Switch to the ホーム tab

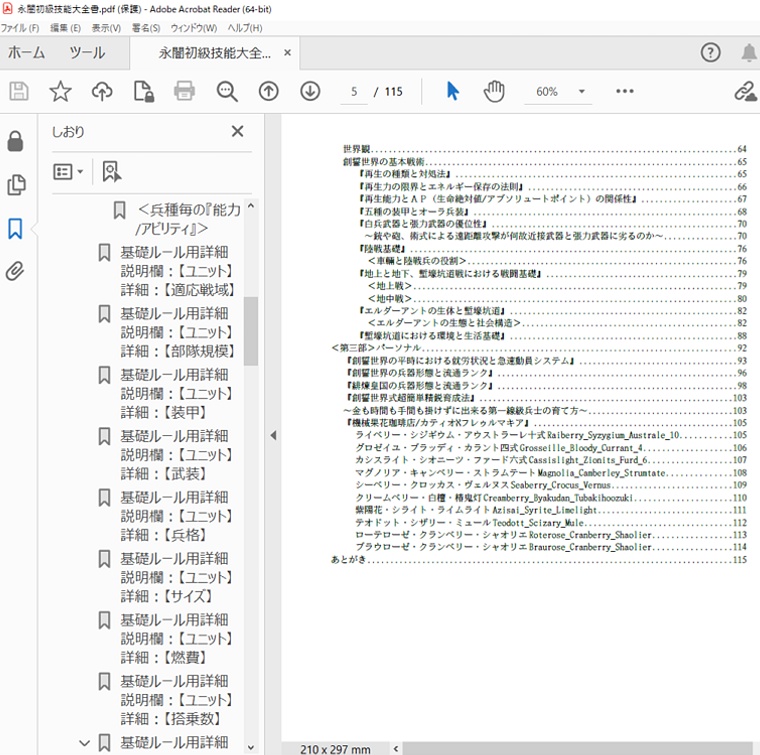[x=27, y=52]
